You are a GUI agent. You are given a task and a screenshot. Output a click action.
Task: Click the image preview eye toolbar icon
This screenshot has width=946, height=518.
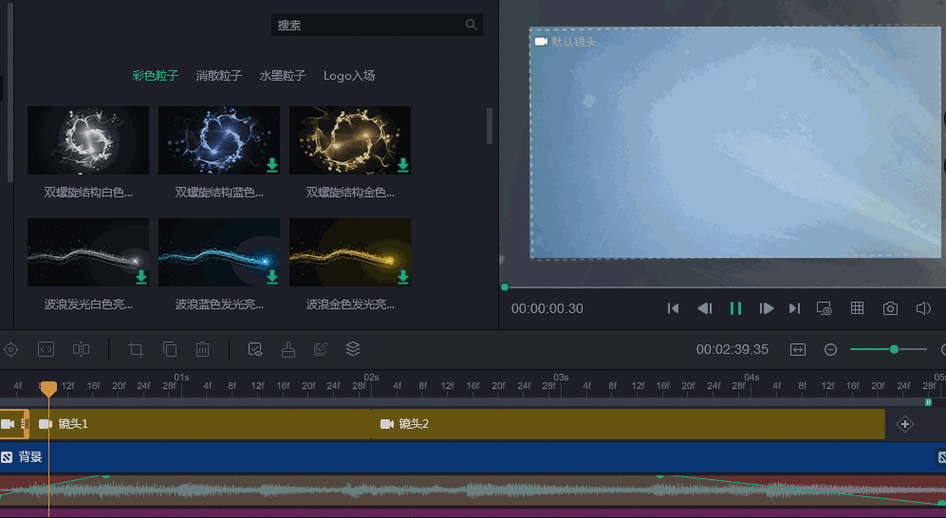click(x=255, y=349)
